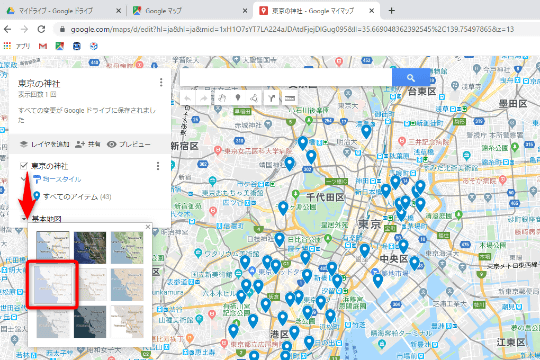This screenshot has width=540, height=360.
Task: Open a new browser tab
Action: click(391, 11)
